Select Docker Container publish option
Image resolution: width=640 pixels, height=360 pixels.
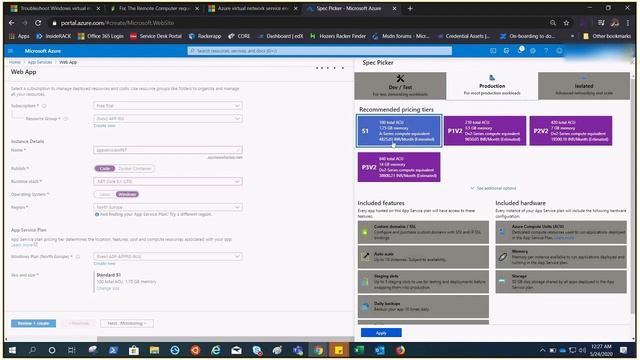(135, 169)
